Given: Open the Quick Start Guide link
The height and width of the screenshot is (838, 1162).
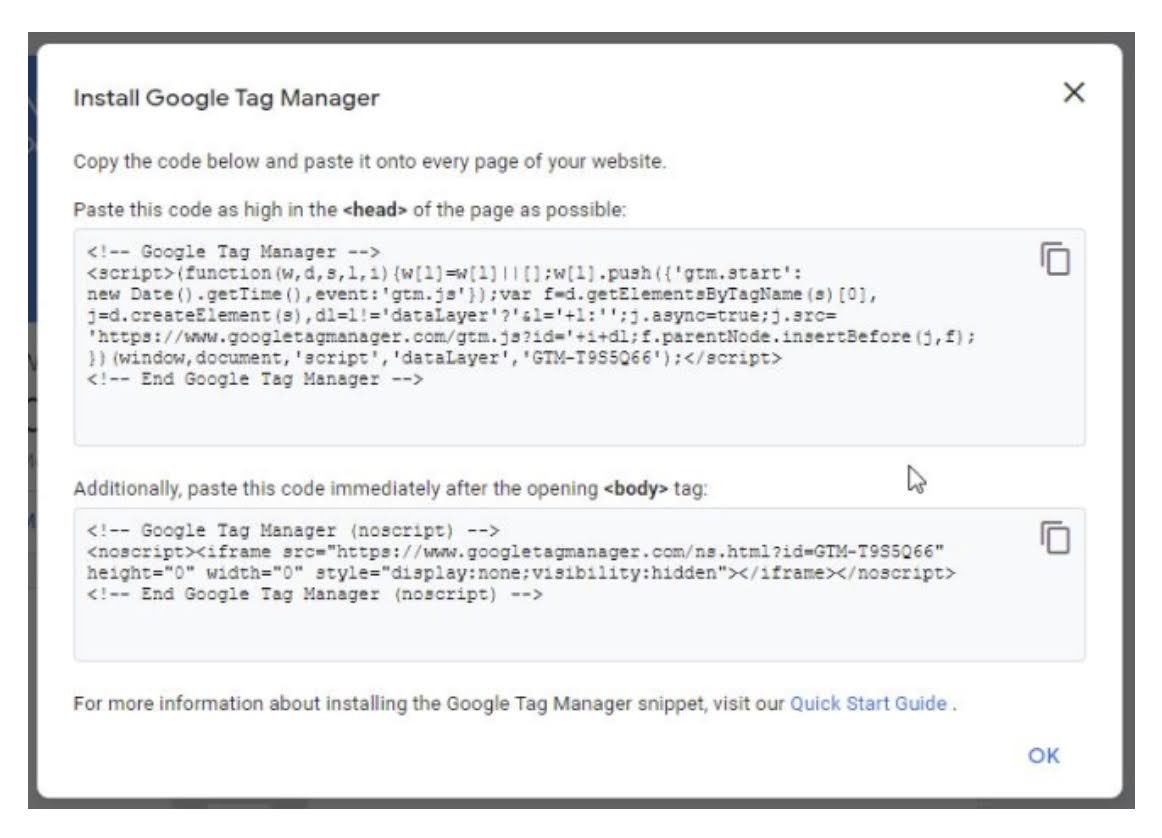Looking at the screenshot, I should 868,703.
